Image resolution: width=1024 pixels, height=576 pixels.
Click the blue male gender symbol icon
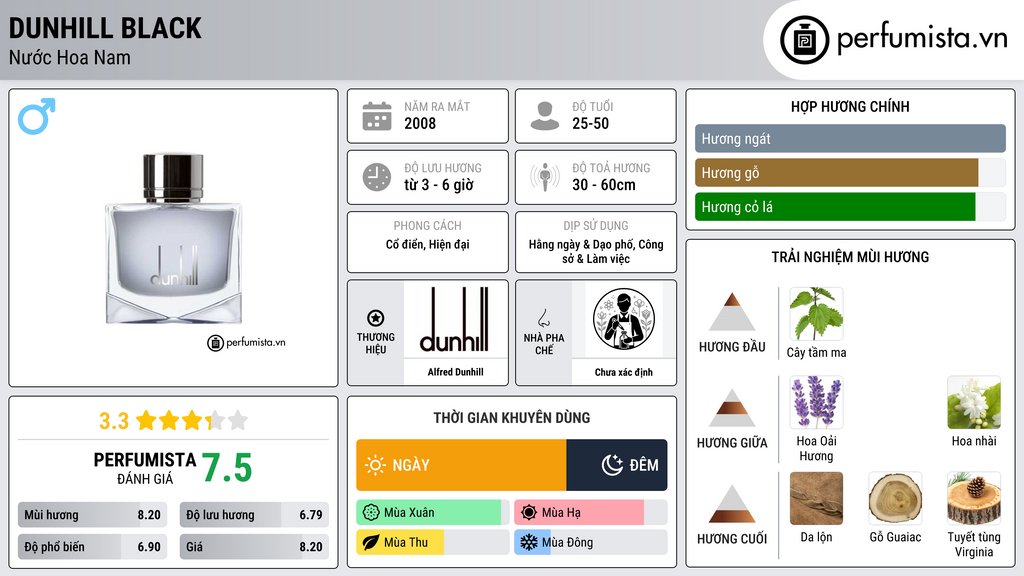click(37, 116)
